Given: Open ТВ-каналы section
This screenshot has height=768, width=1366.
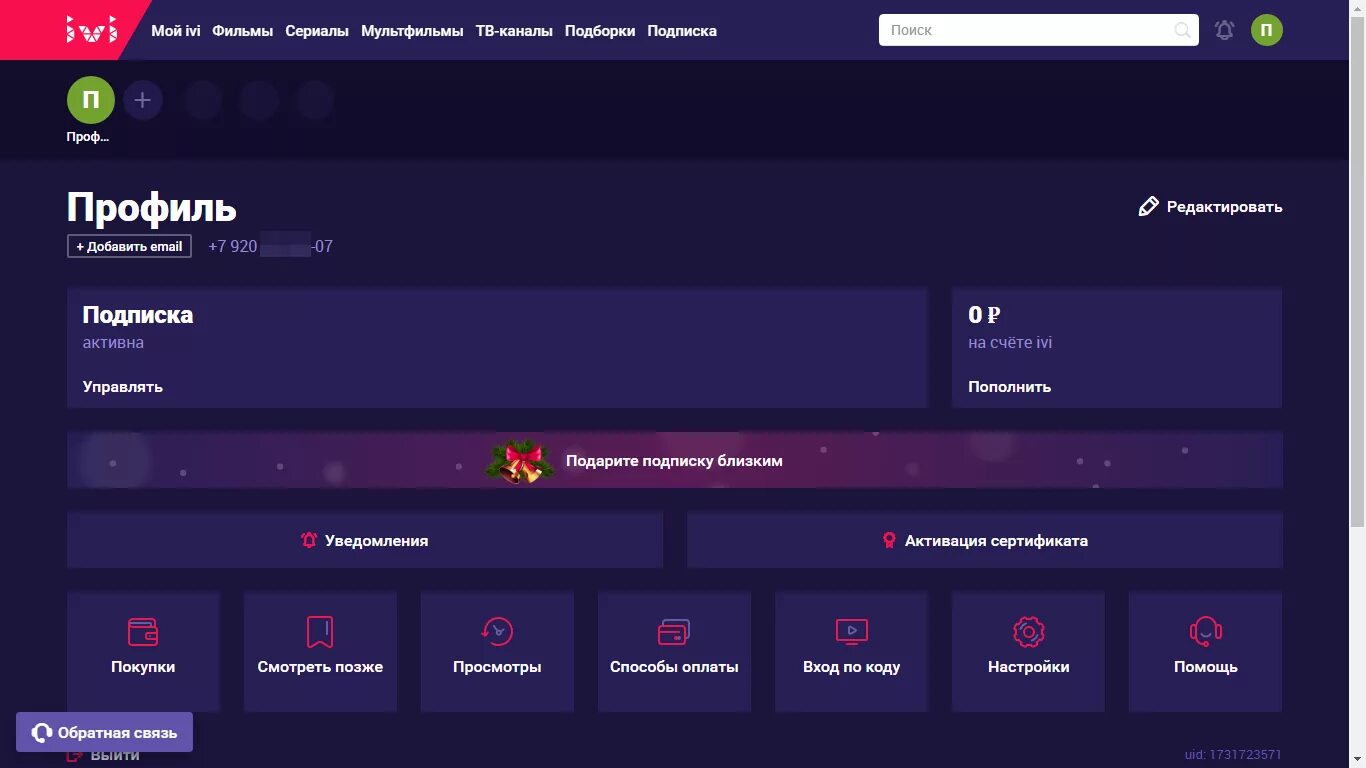Looking at the screenshot, I should pos(514,31).
